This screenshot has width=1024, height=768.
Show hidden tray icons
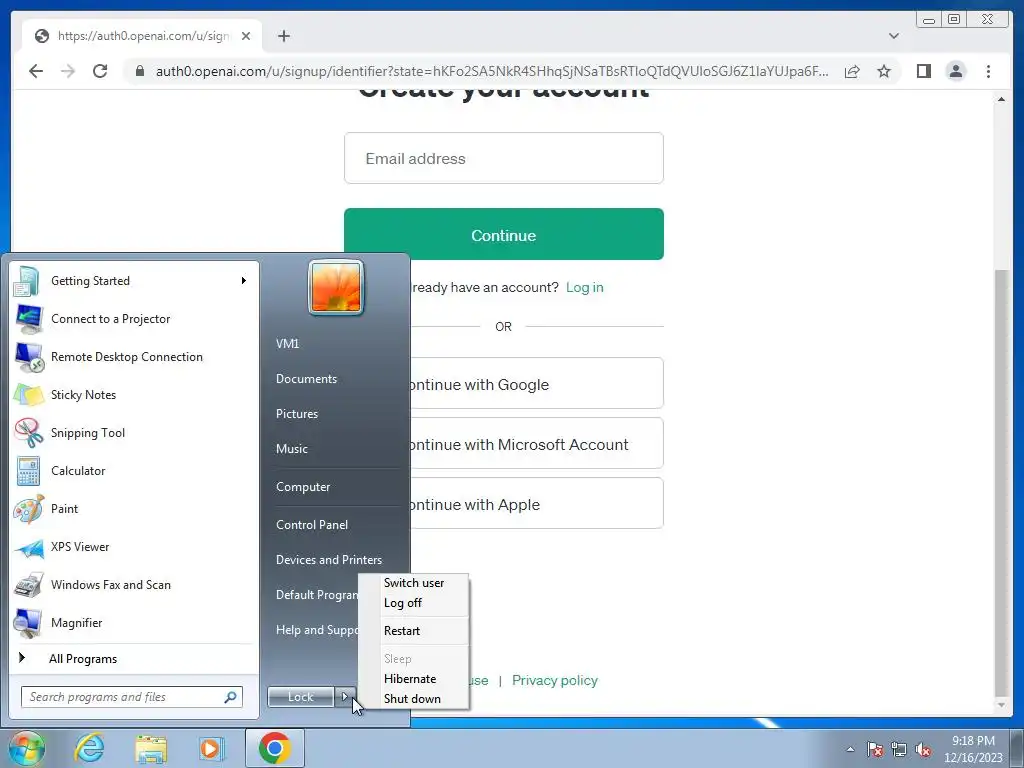(850, 750)
